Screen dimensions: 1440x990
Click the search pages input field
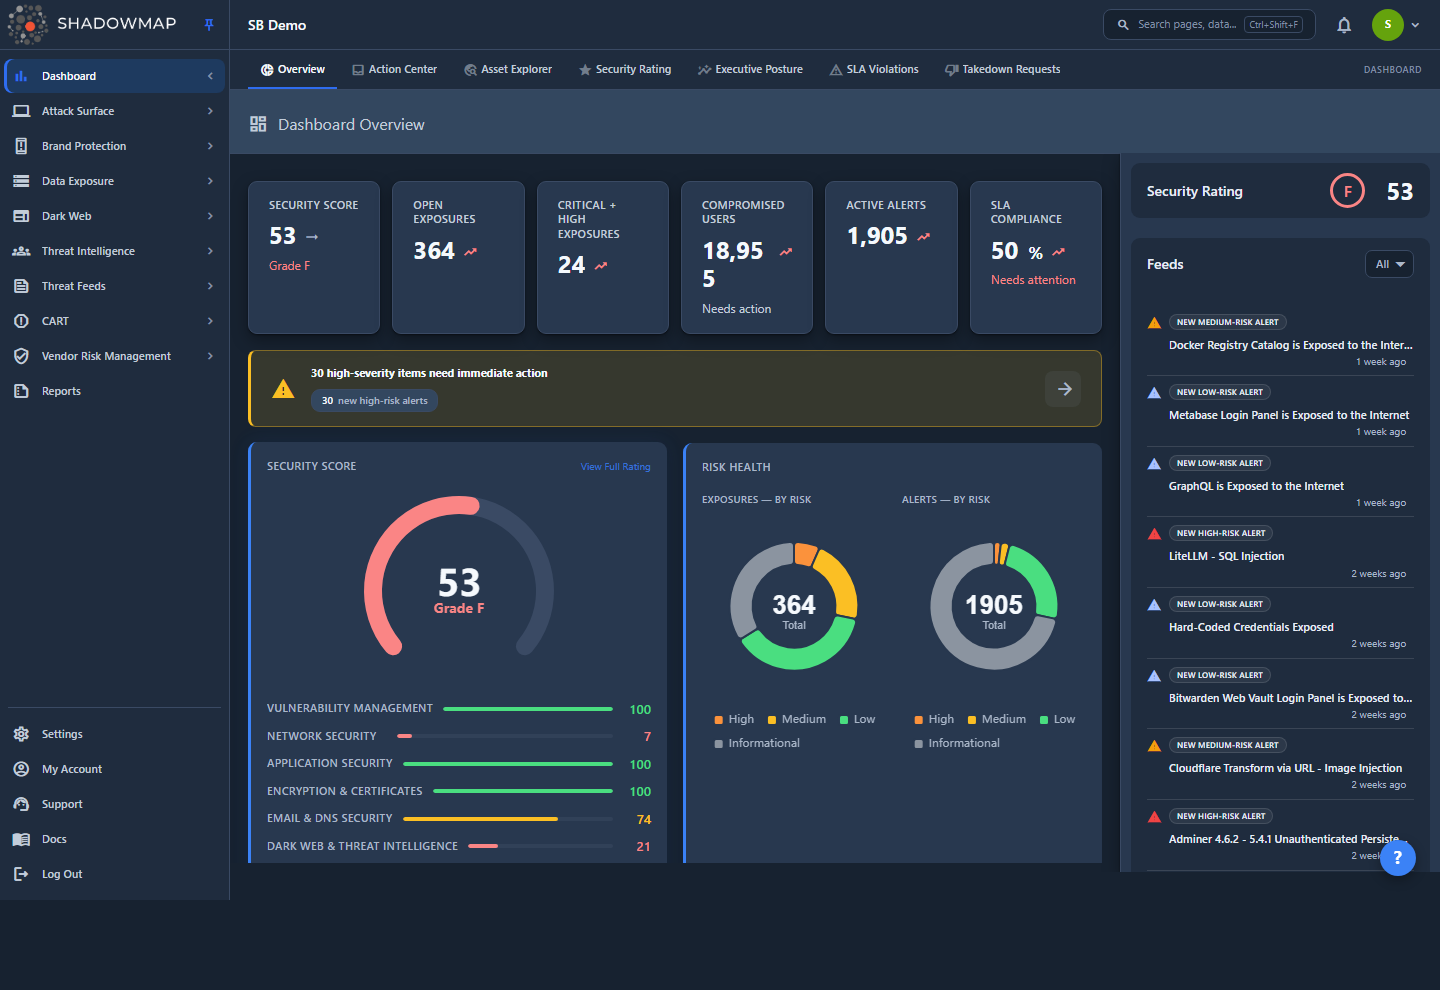[1209, 25]
